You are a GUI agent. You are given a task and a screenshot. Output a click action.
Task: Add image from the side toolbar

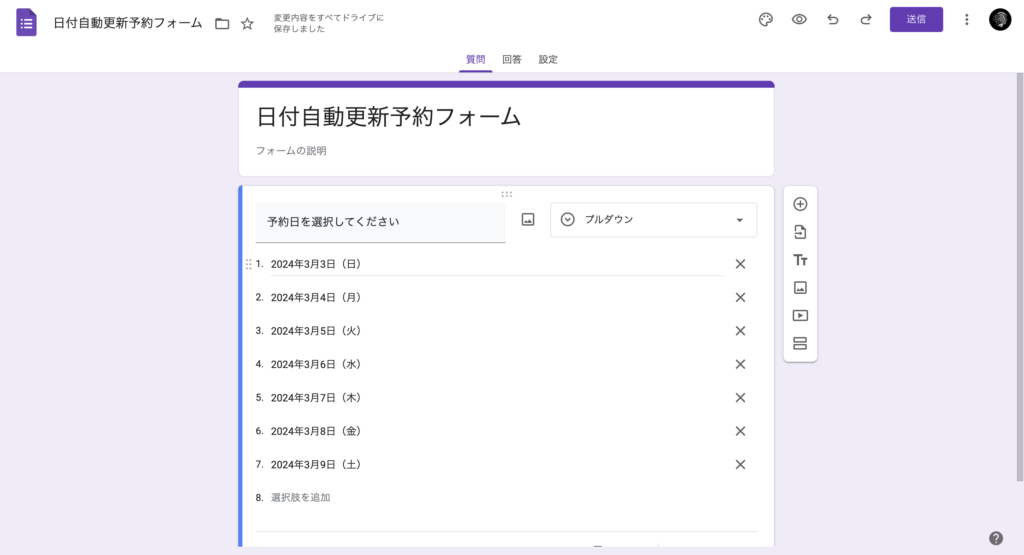(800, 288)
